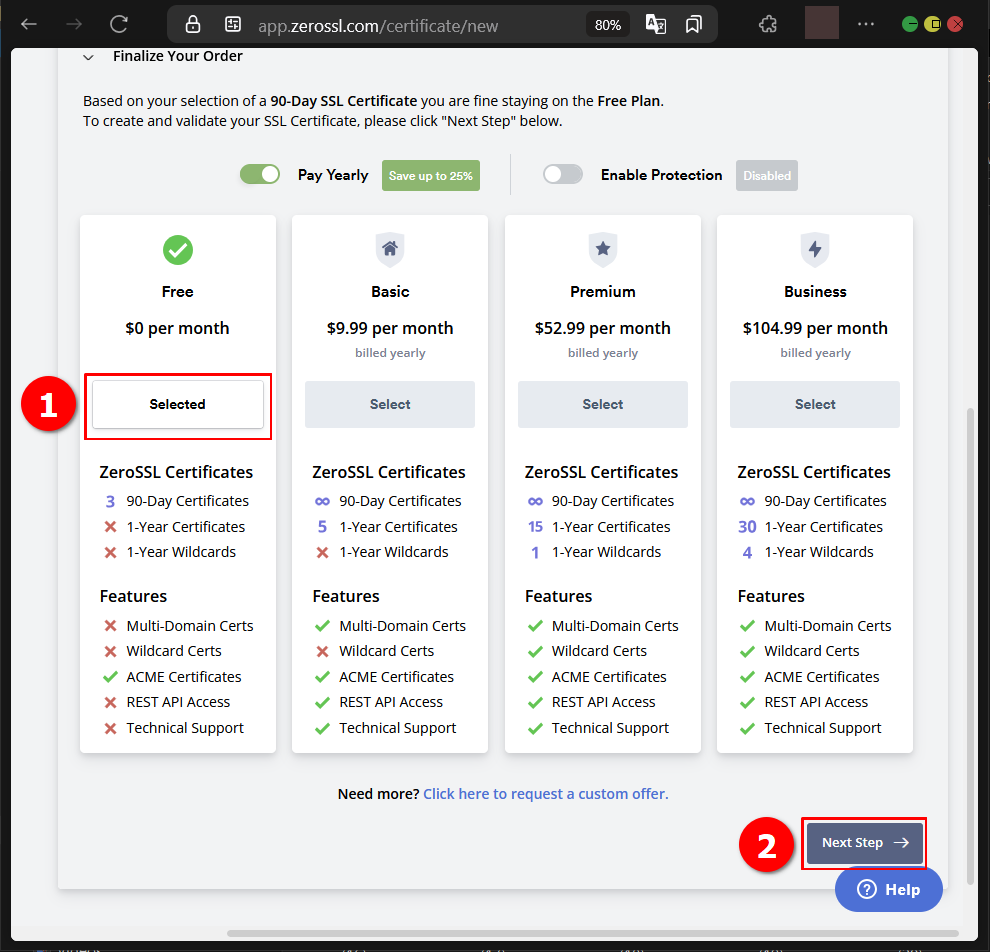Screen dimensions: 990x952
Task: Reload the page with the refresh icon
Action: click(x=119, y=25)
